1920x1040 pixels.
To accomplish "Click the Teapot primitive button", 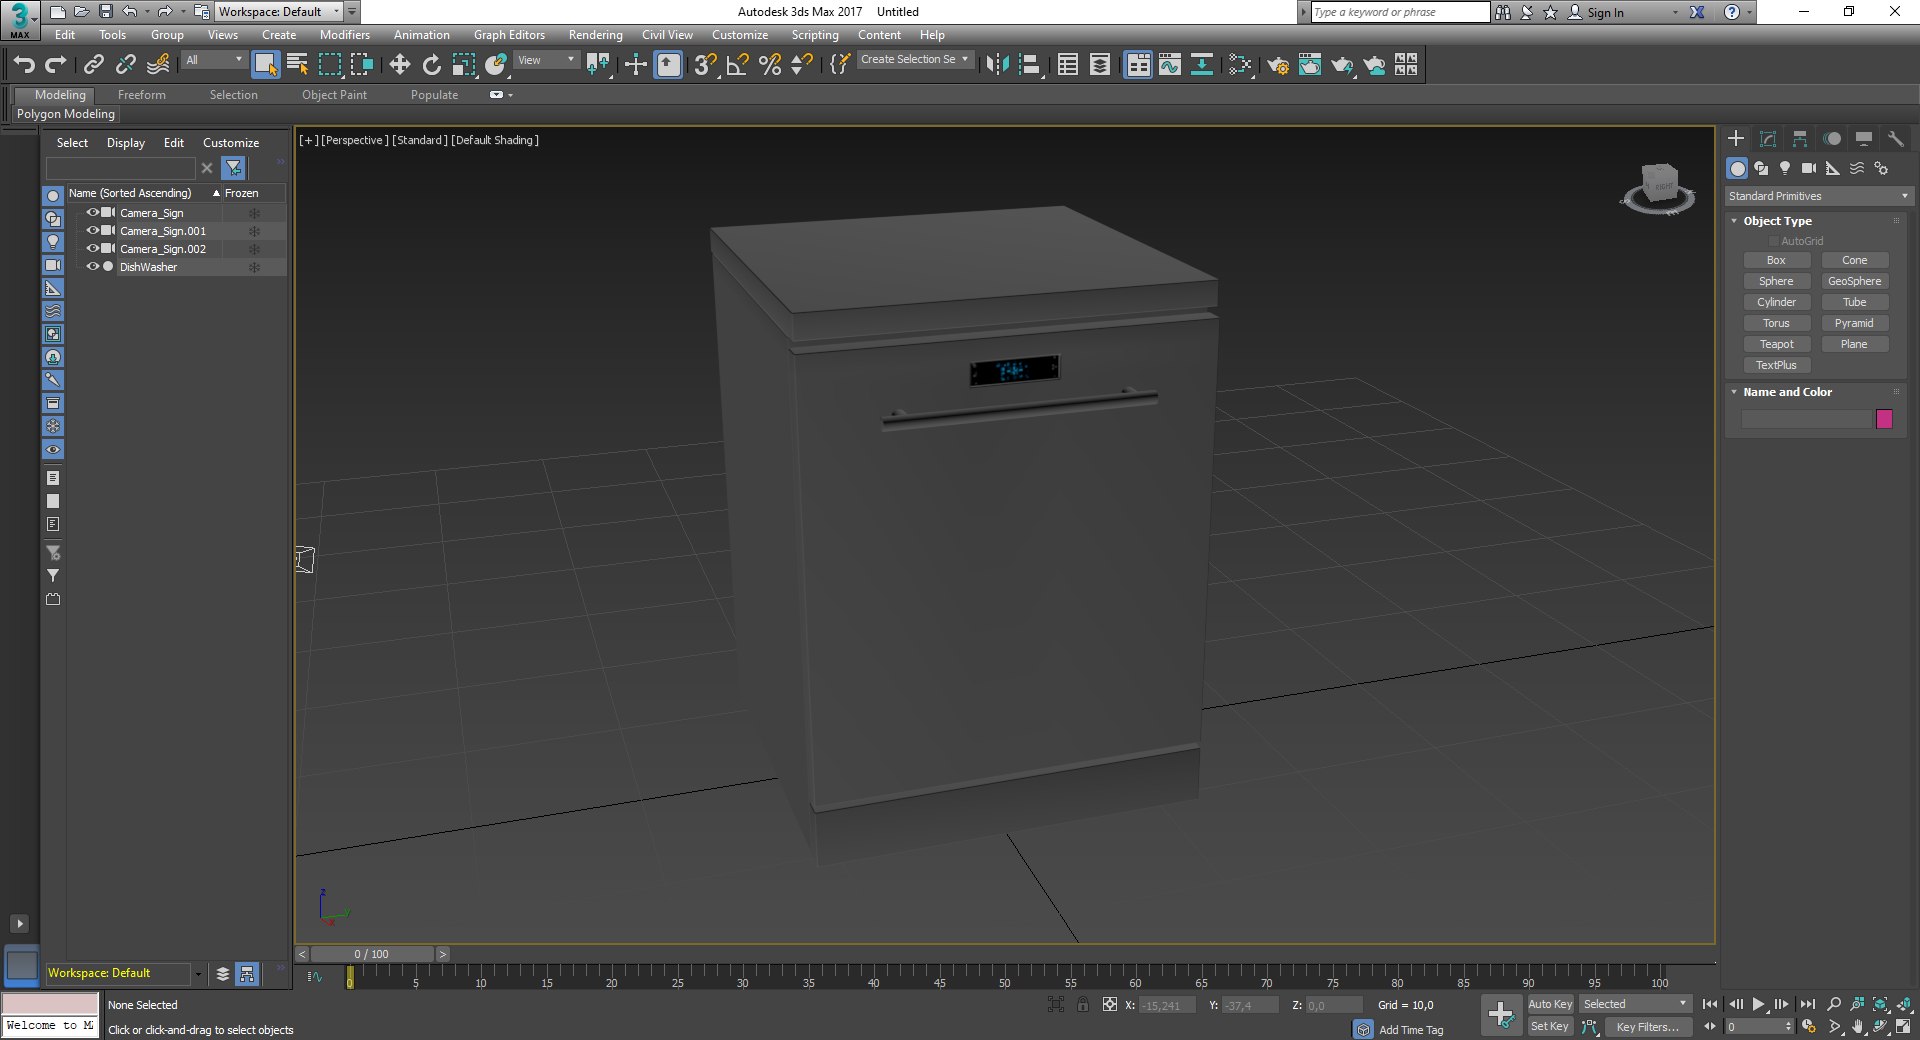I will (x=1776, y=344).
